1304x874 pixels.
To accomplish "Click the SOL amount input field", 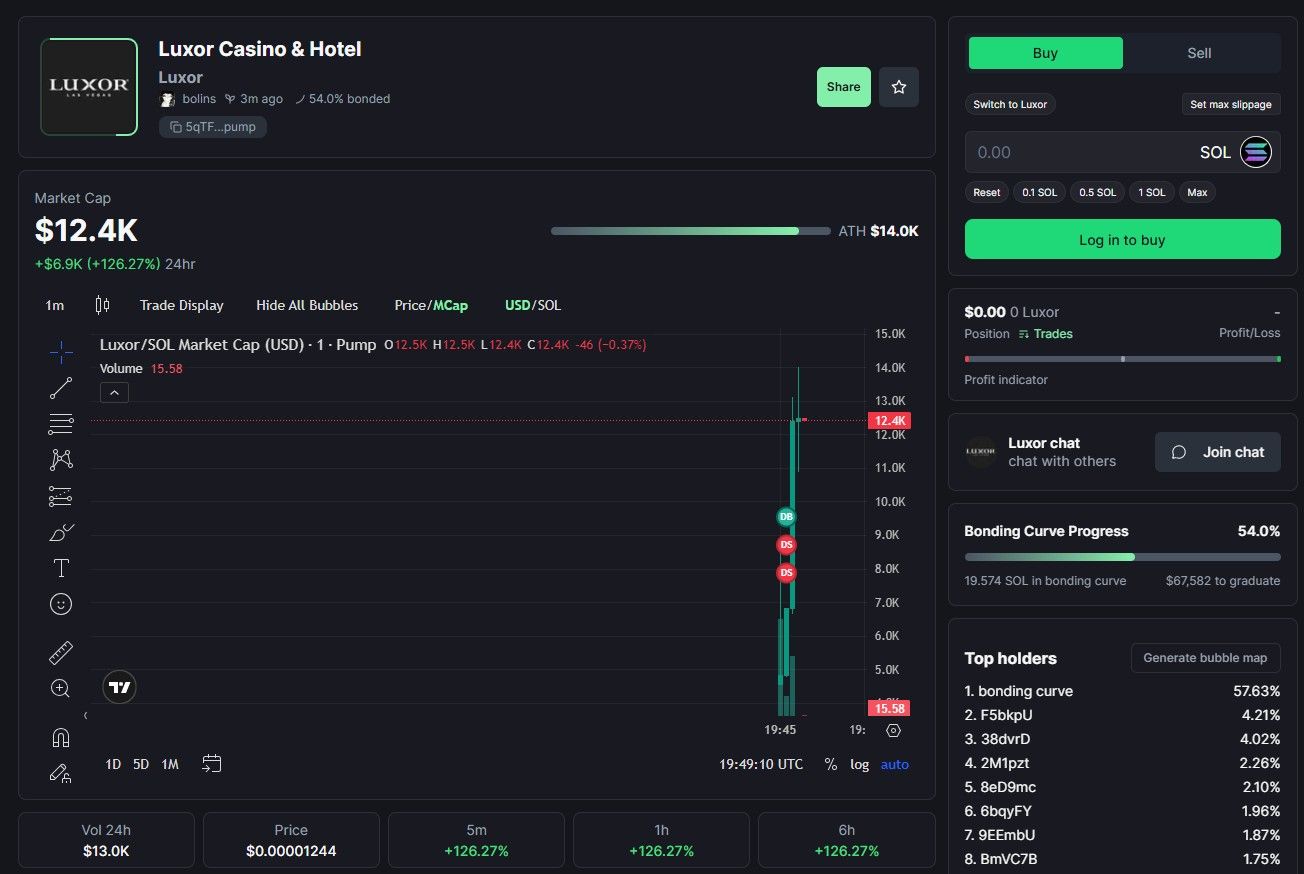I will pos(1080,152).
